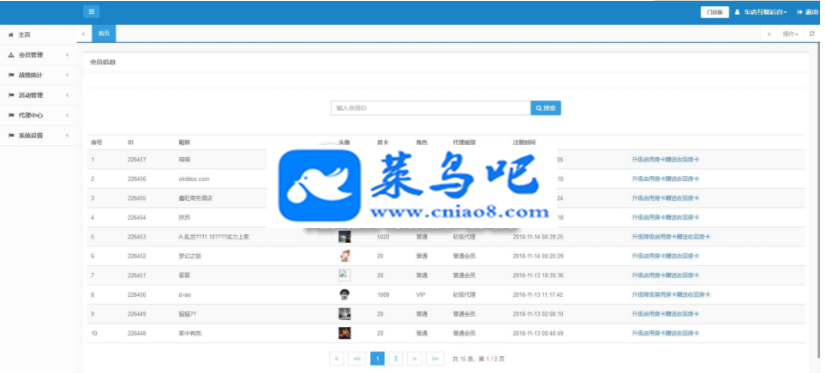Viewport: 825px width, 373px height.
Task: Focus the 输入会员ID search field
Action: [430, 108]
